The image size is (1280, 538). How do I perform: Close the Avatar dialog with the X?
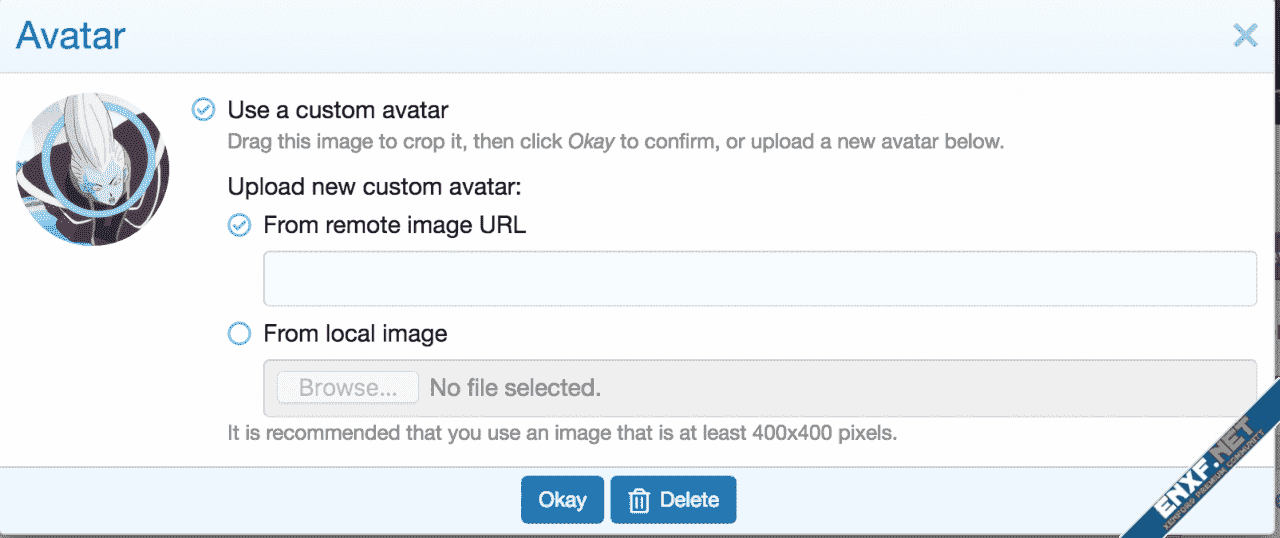coord(1245,37)
